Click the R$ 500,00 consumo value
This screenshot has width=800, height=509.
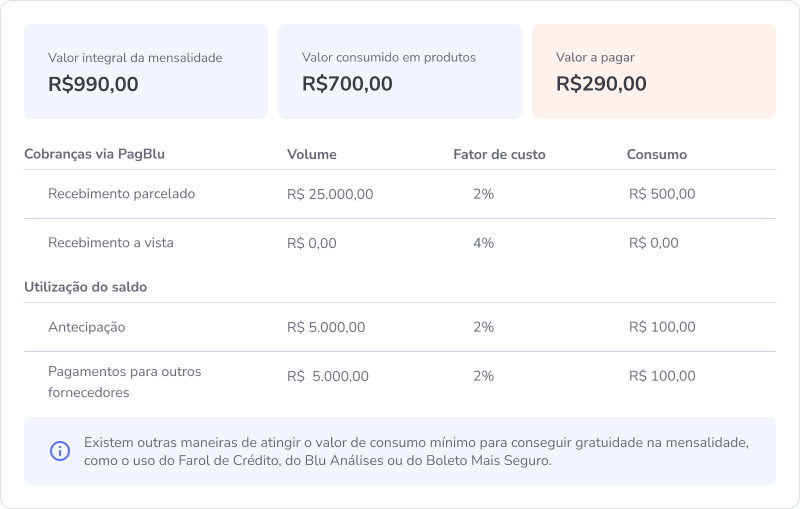click(x=662, y=194)
